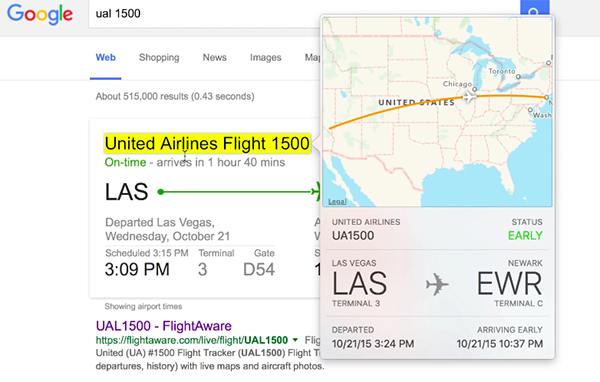Click into the search field containing ual 1500

coord(207,14)
